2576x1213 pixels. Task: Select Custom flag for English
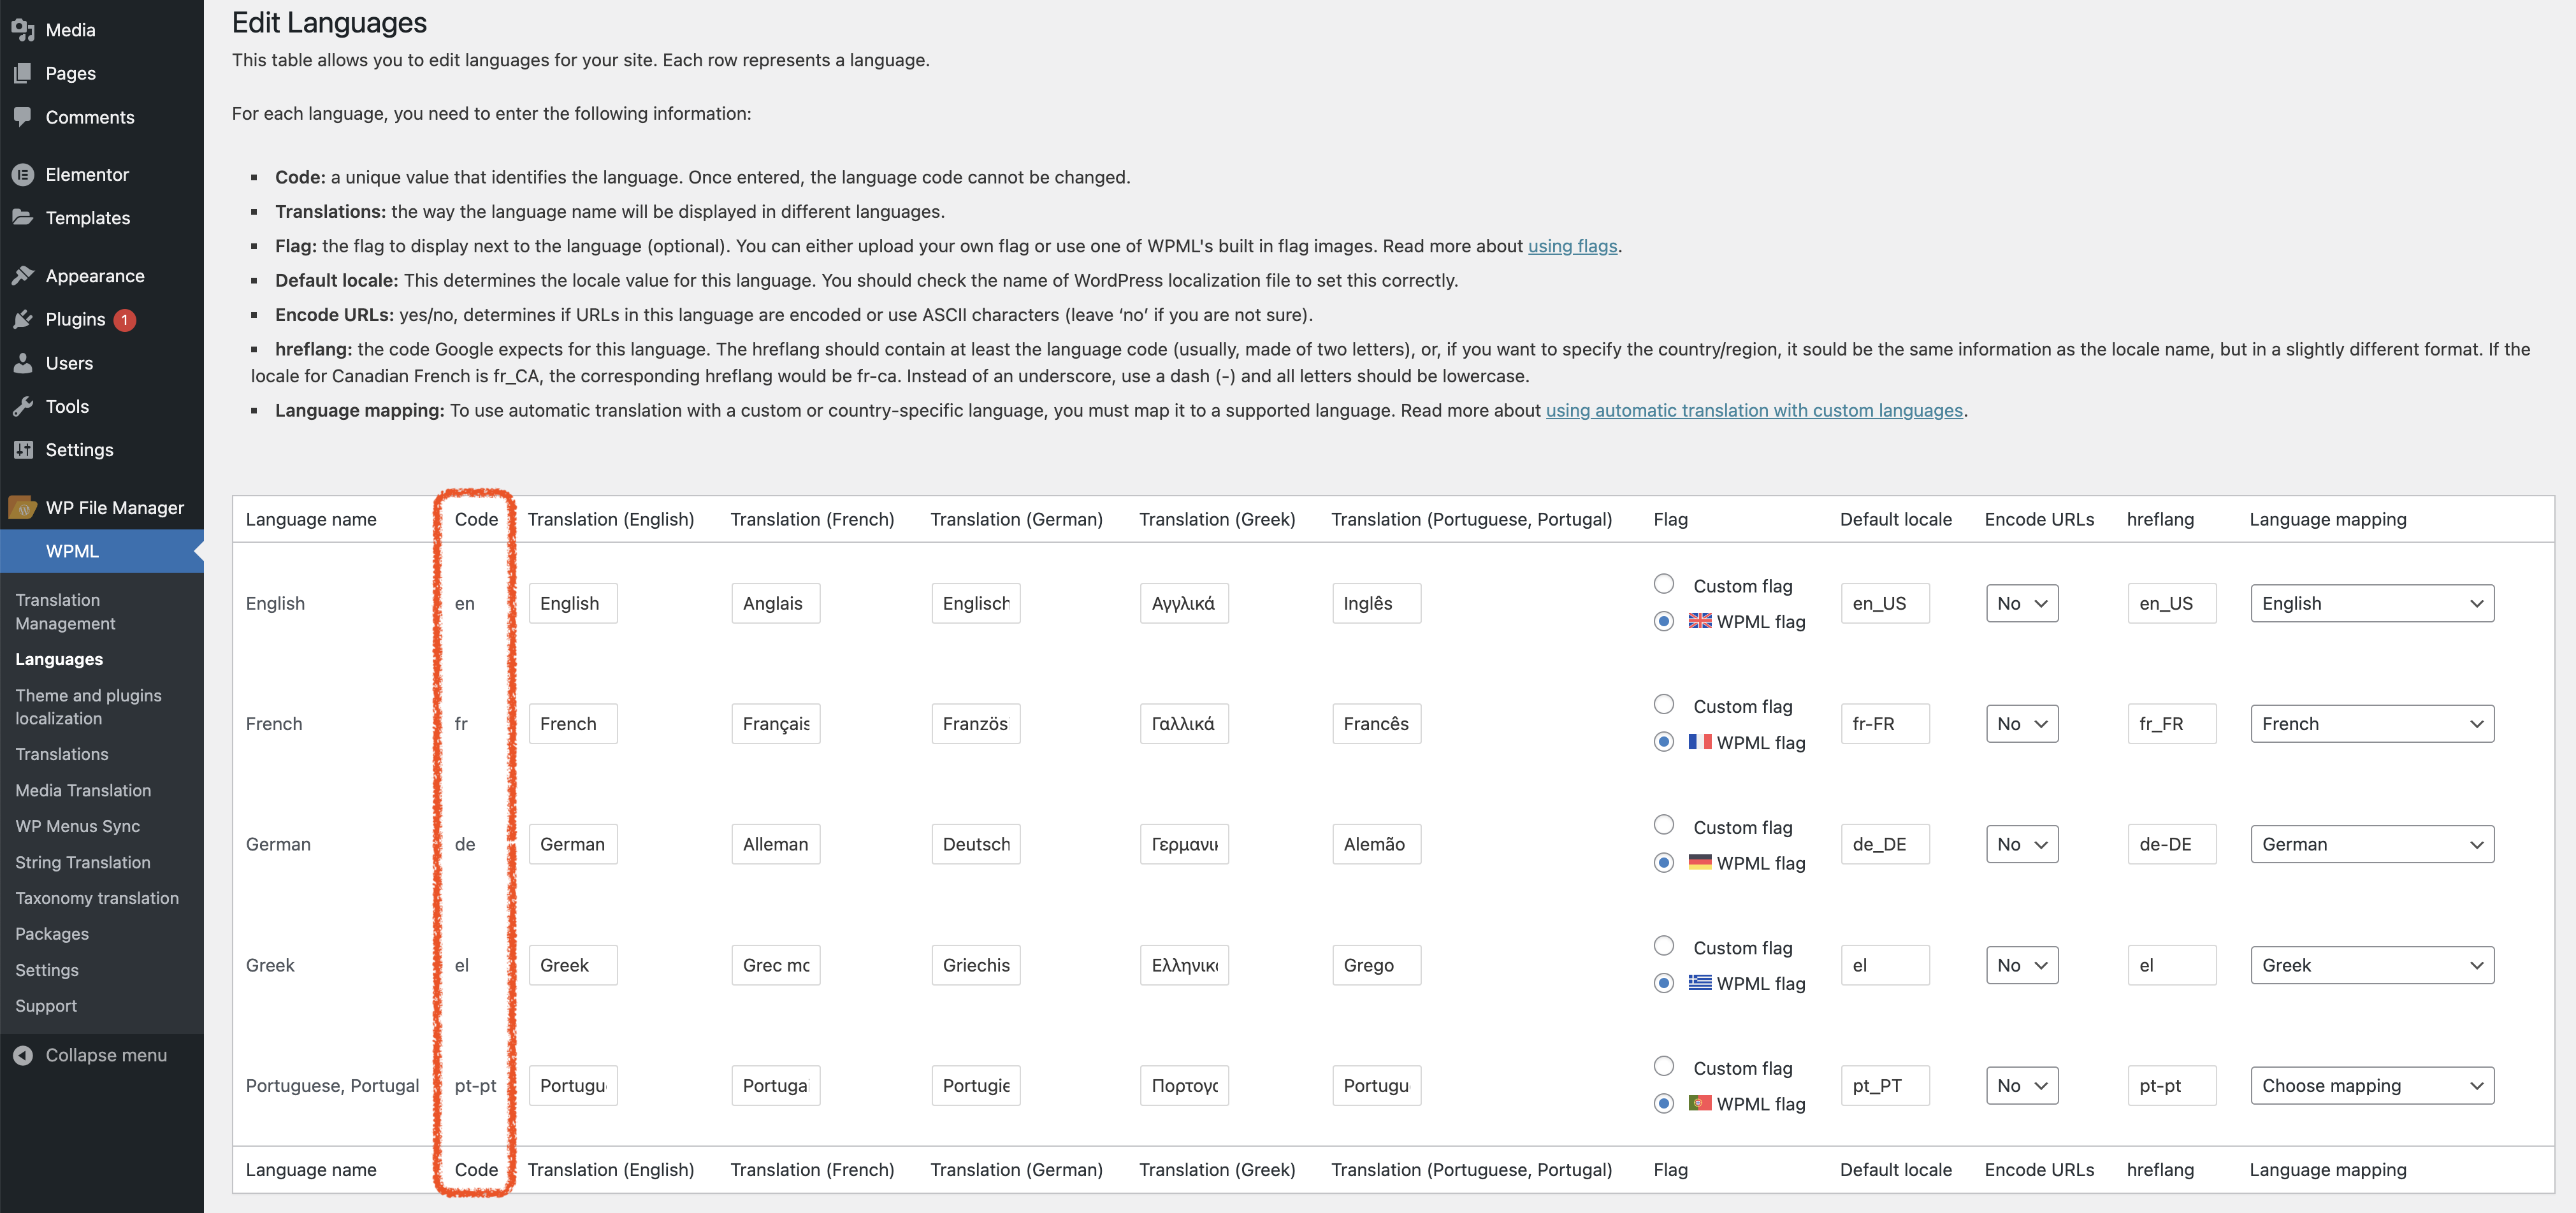pyautogui.click(x=1664, y=584)
